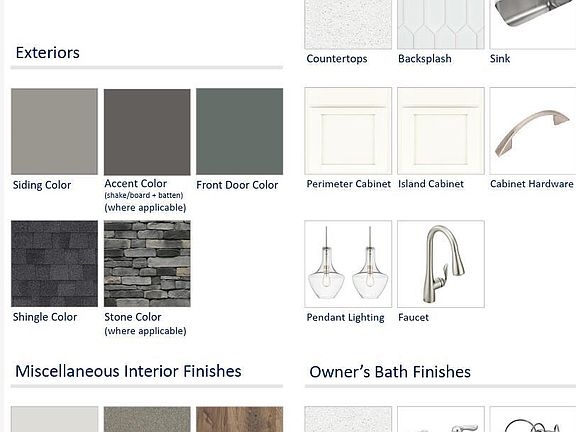Select the Countertops sample image

point(348,24)
